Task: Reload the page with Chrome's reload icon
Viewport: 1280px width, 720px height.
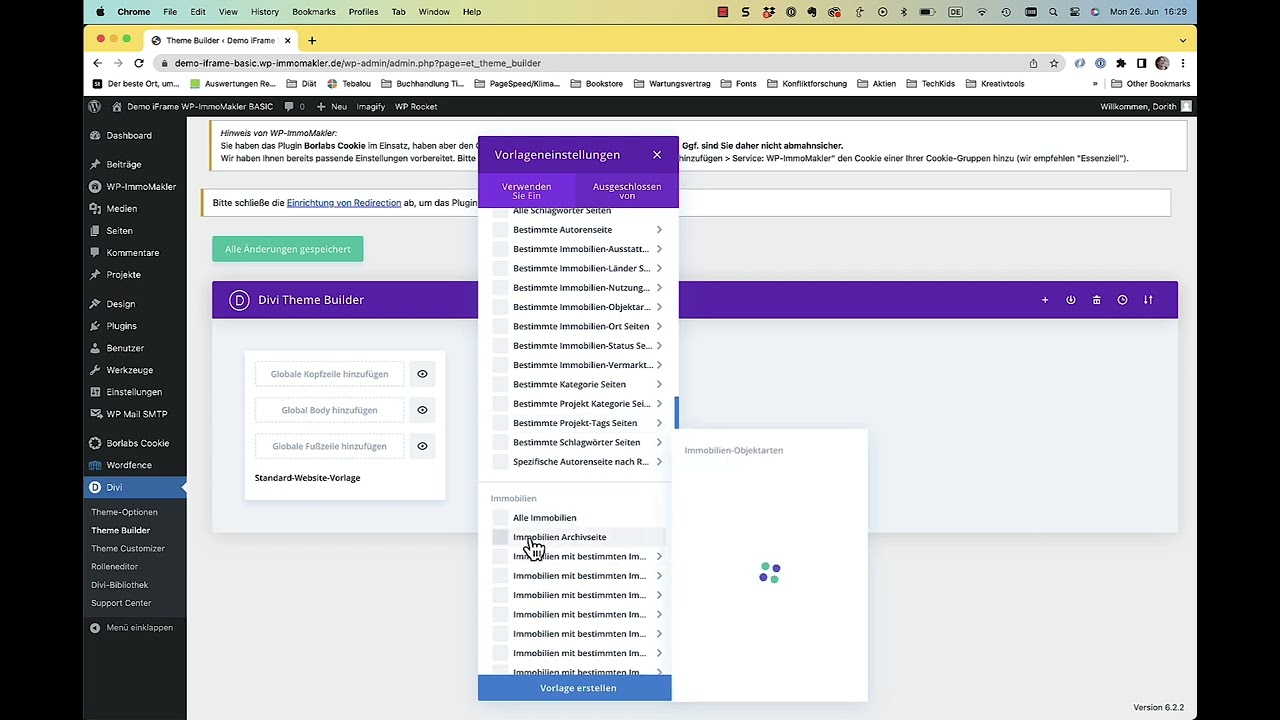Action: coord(140,63)
